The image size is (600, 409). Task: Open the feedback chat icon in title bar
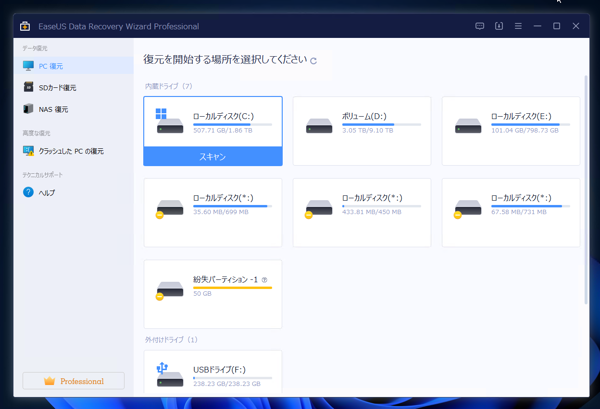(x=479, y=26)
